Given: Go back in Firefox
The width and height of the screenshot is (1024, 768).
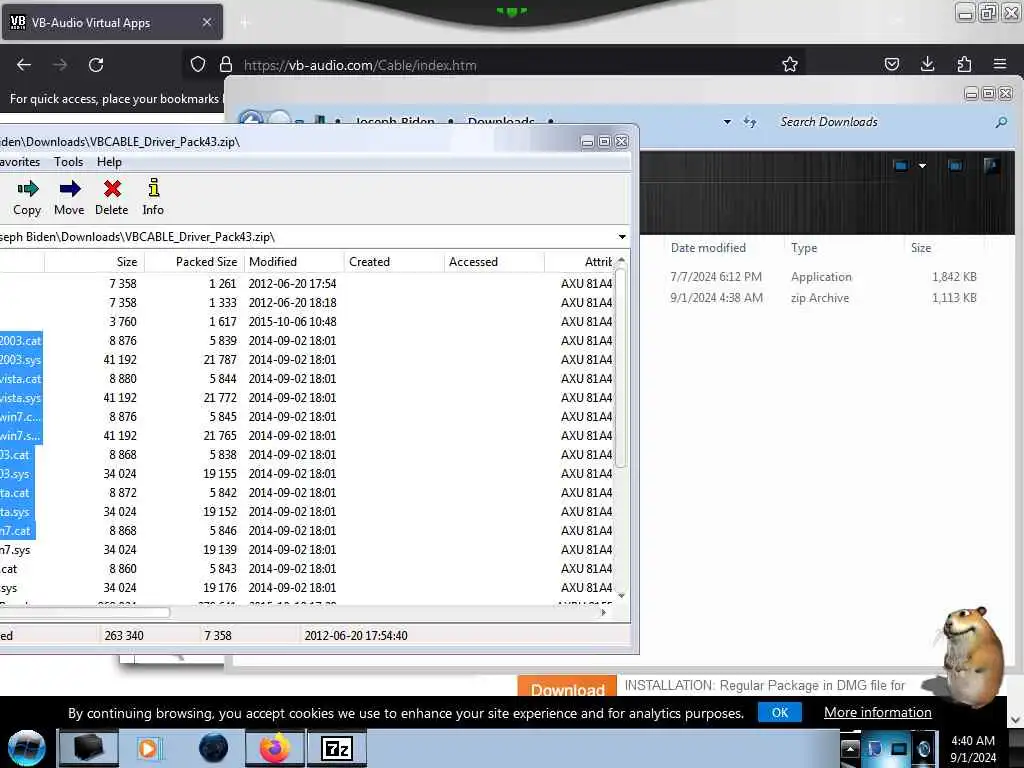Looking at the screenshot, I should tap(24, 65).
